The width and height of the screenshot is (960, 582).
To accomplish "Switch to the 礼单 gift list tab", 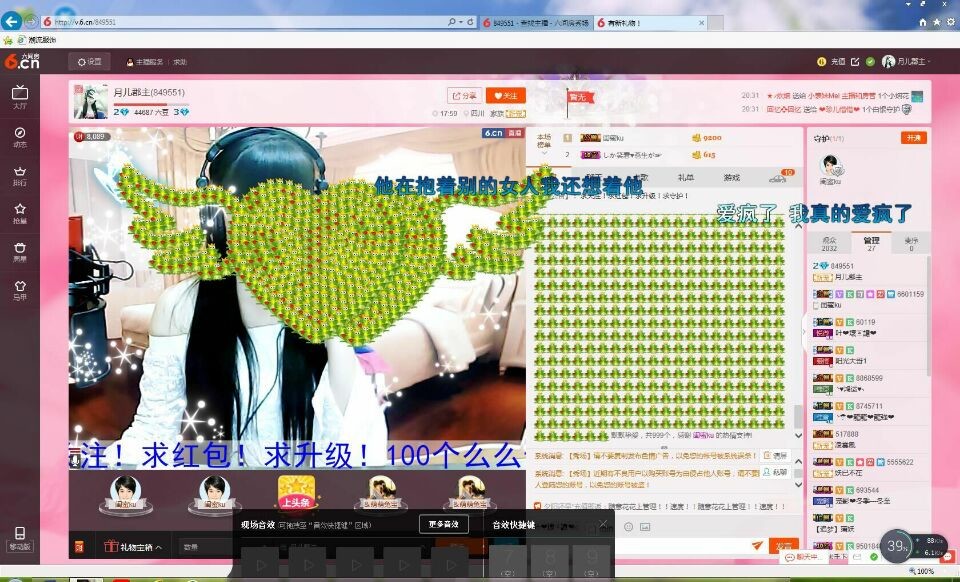I will [x=686, y=177].
